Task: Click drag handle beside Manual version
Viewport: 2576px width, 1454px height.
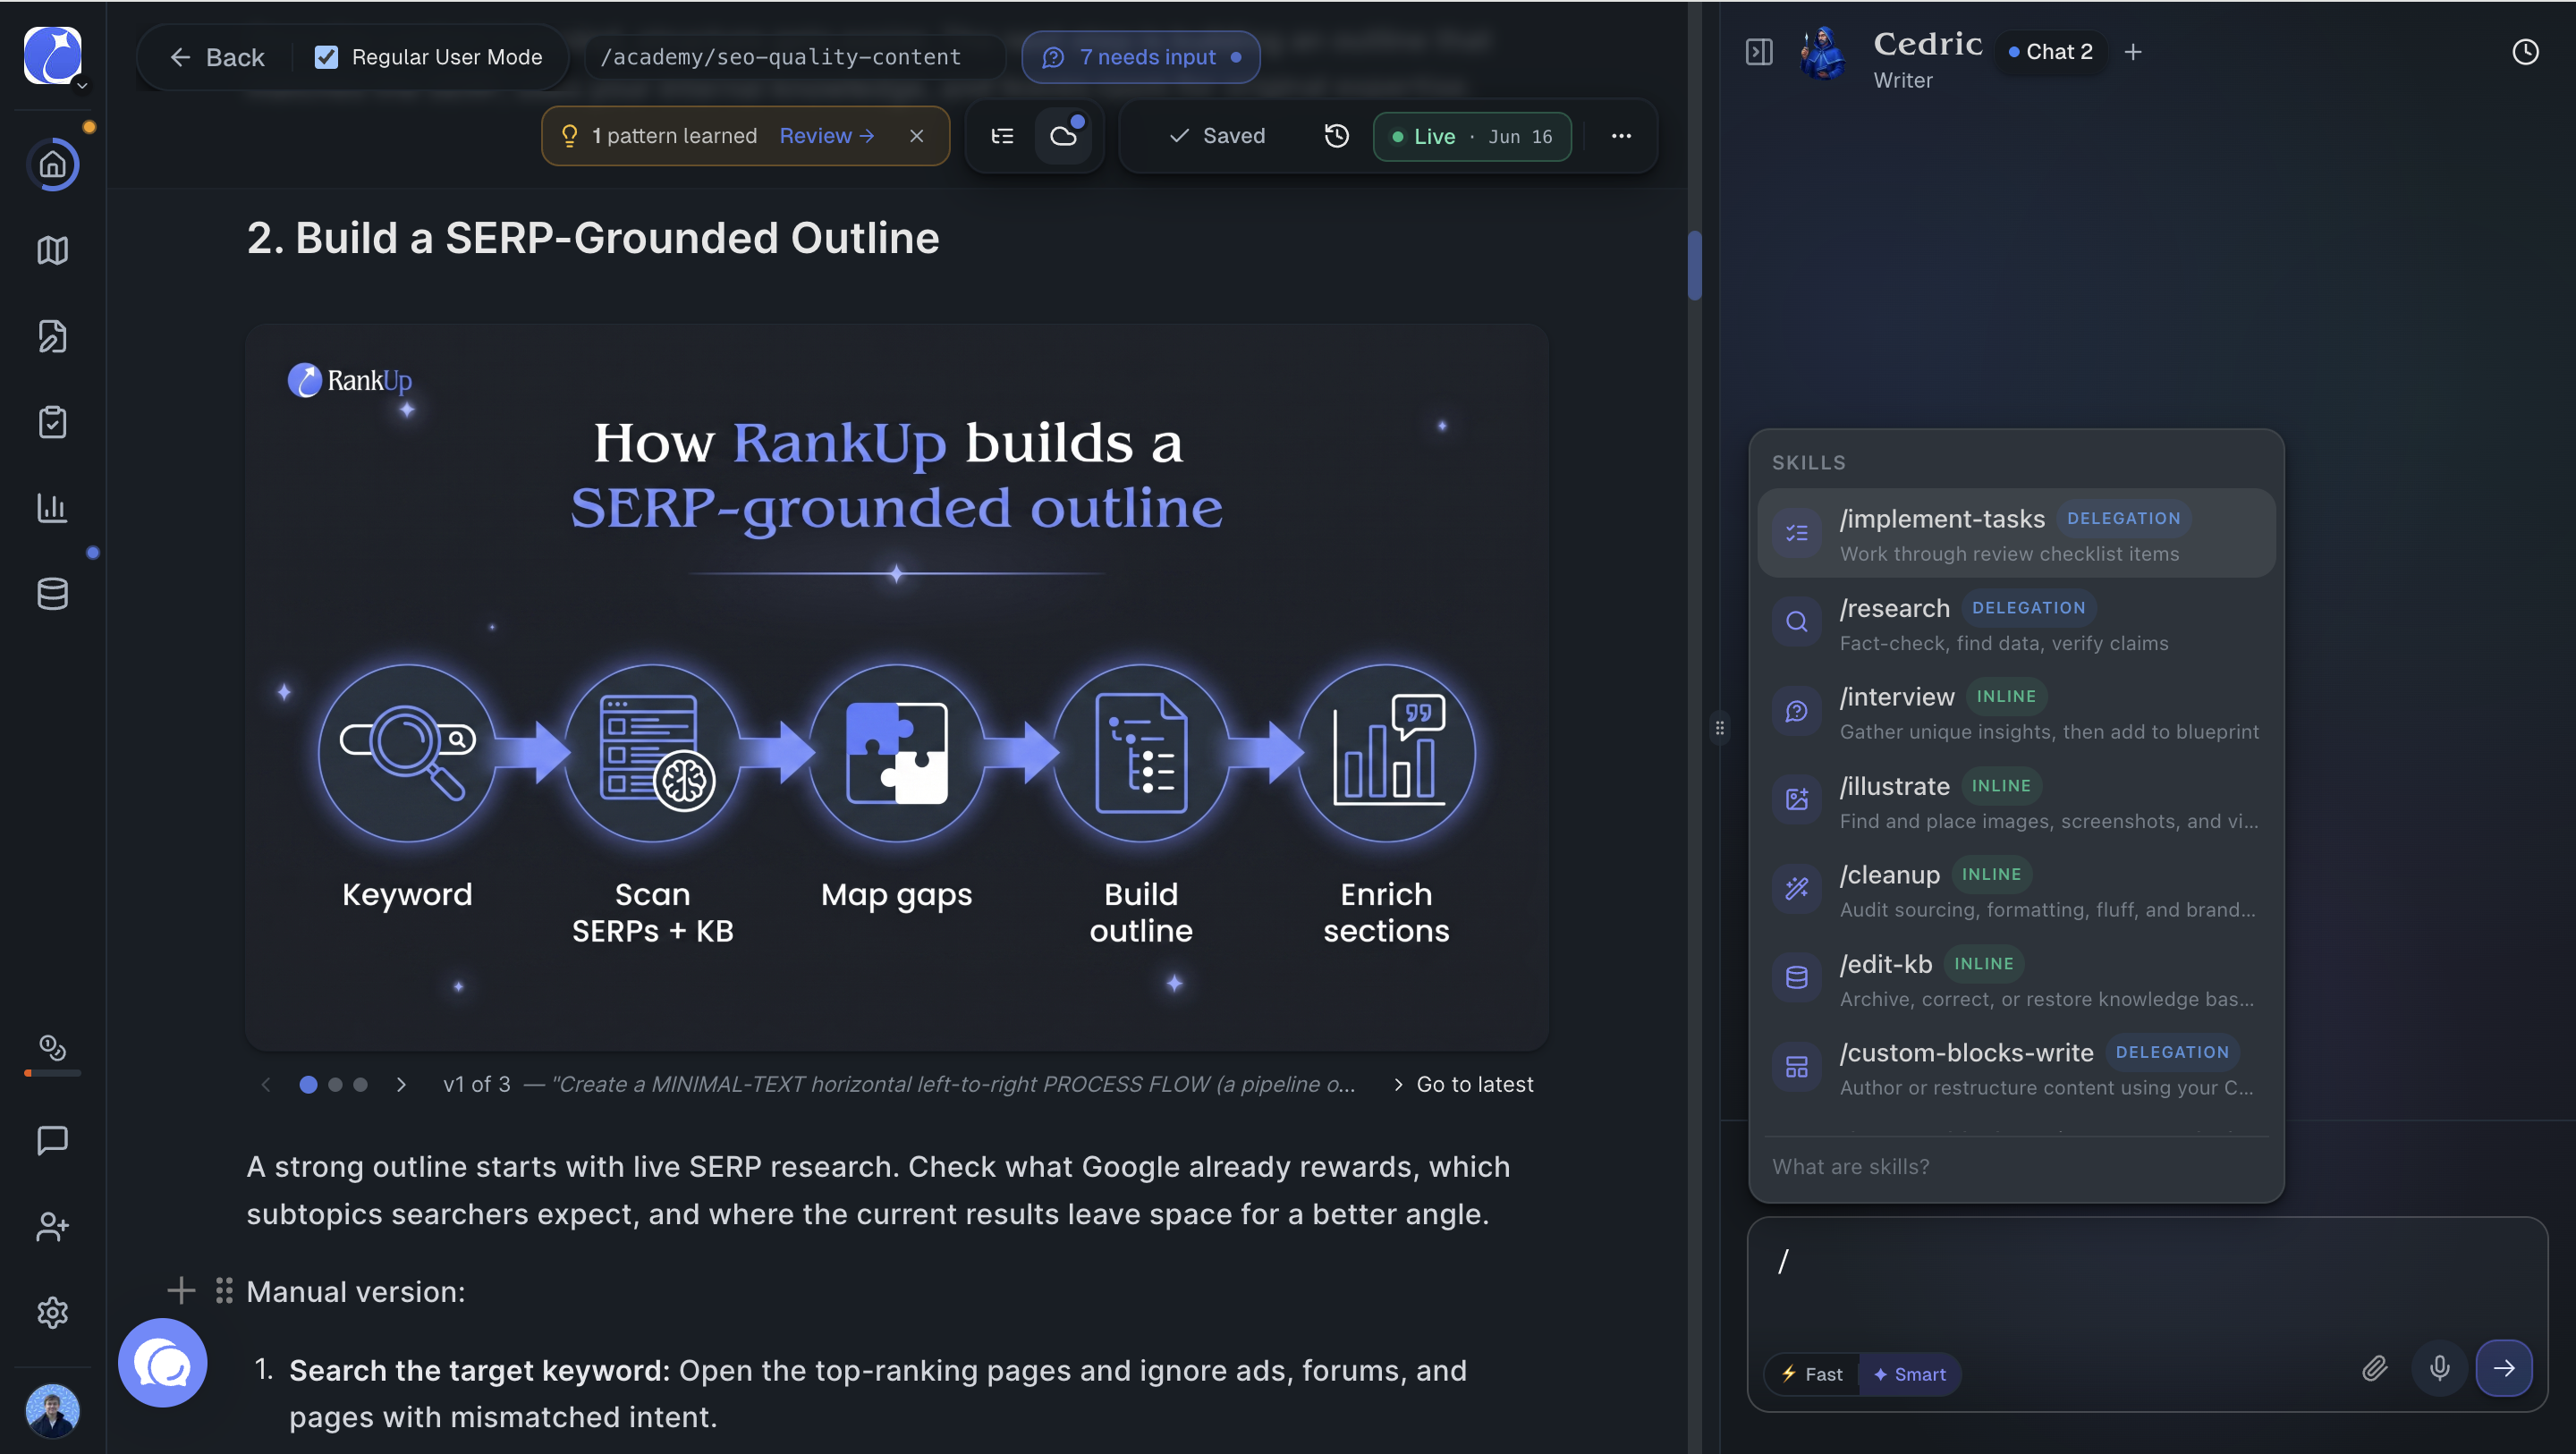Action: coord(224,1291)
